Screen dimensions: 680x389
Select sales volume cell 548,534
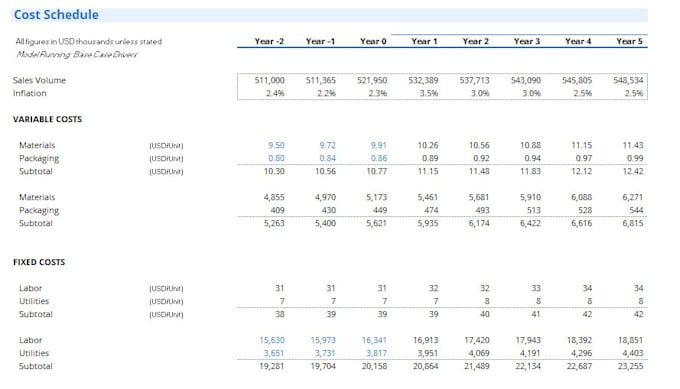tap(628, 80)
